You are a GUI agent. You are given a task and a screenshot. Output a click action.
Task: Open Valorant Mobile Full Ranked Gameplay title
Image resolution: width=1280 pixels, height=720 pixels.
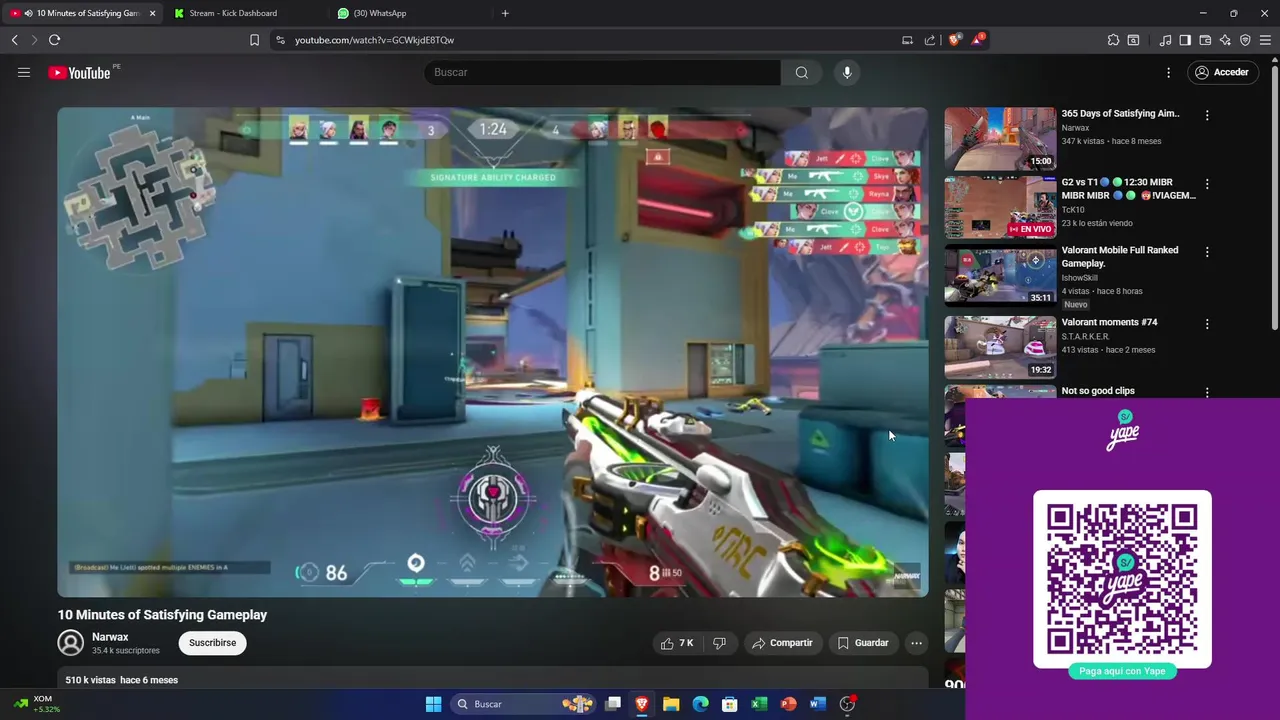pos(1120,256)
